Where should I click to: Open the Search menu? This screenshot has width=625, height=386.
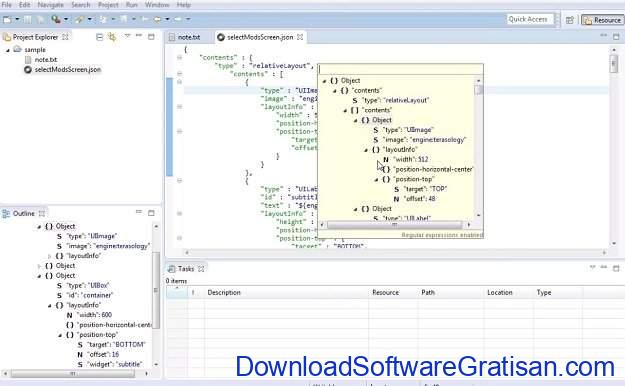(81, 5)
